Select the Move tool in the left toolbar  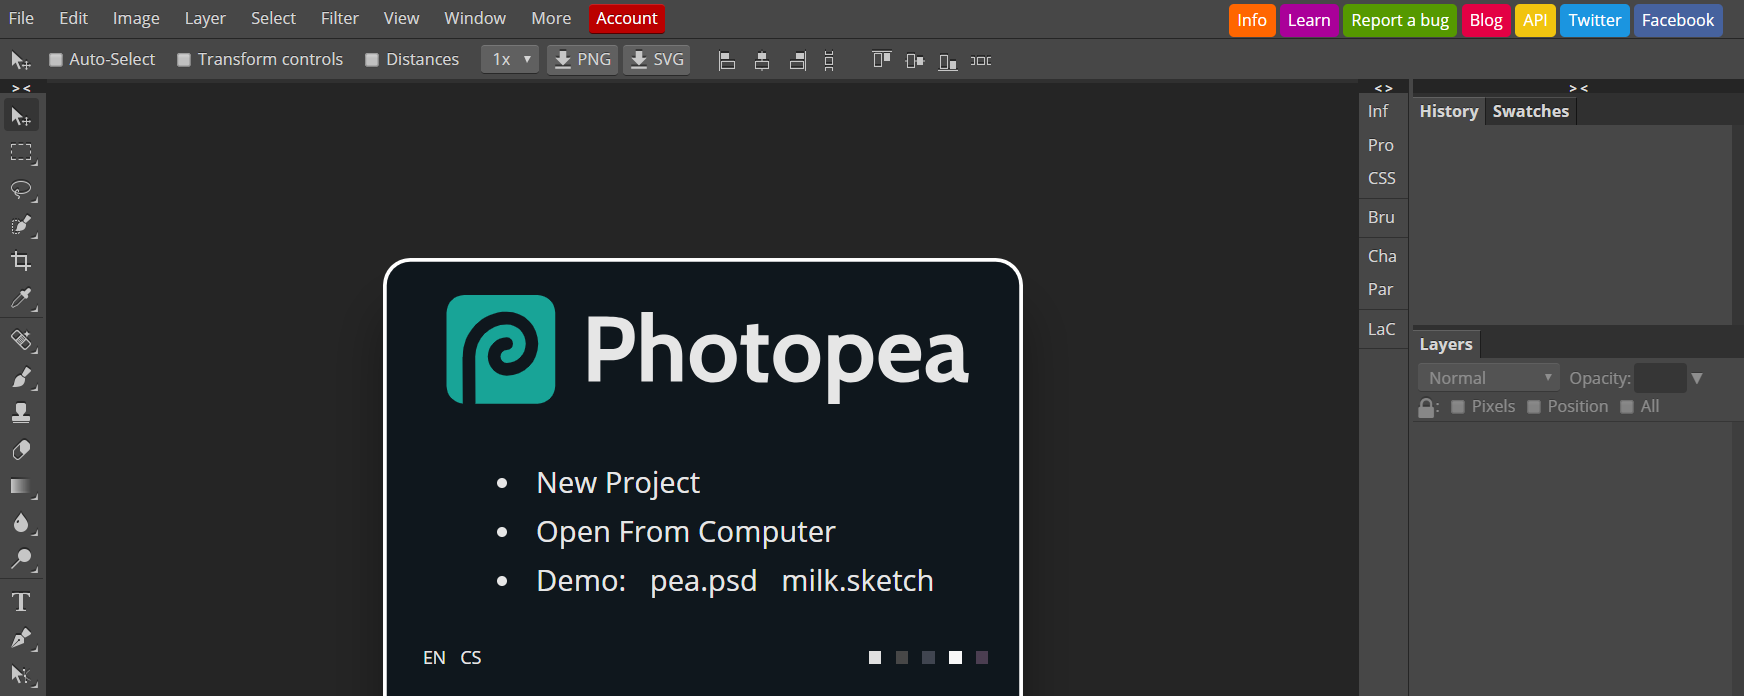pos(21,117)
